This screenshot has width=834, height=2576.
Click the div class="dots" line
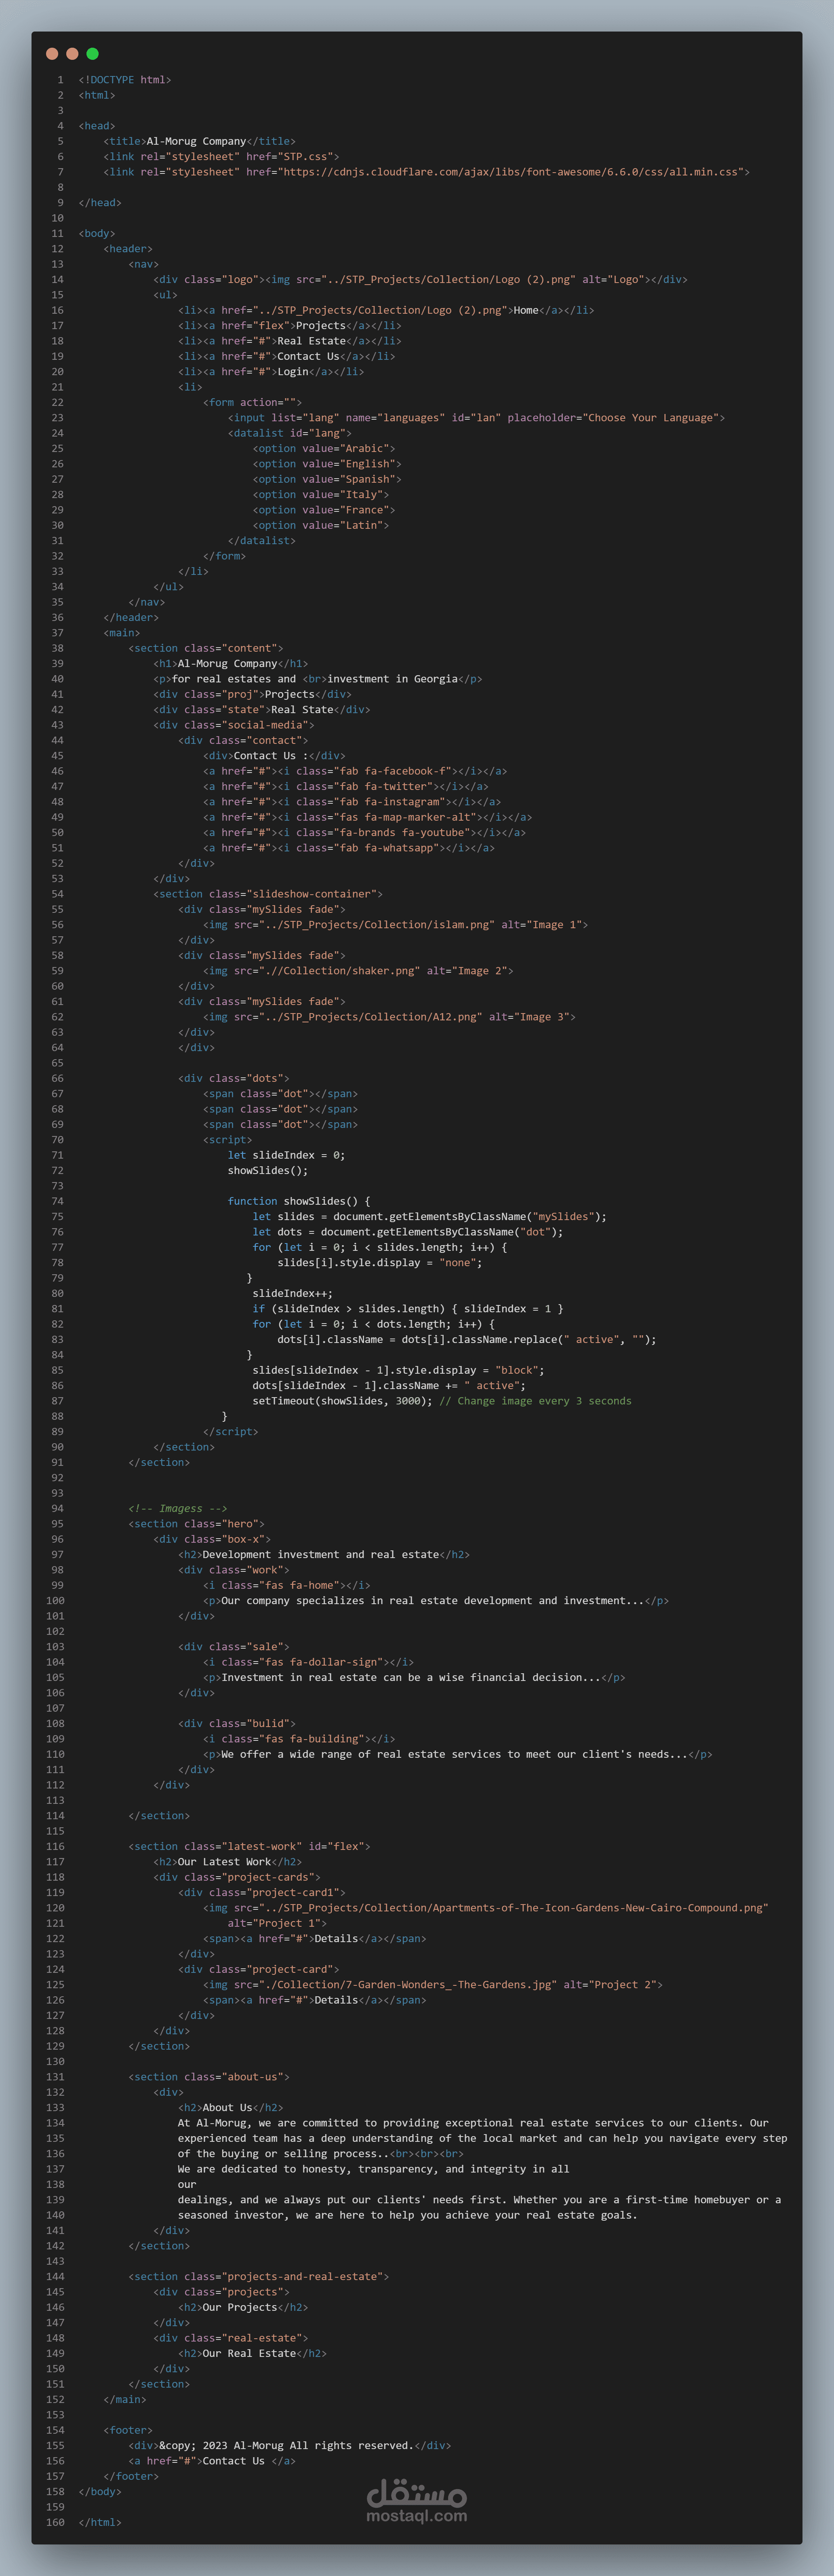(234, 1079)
